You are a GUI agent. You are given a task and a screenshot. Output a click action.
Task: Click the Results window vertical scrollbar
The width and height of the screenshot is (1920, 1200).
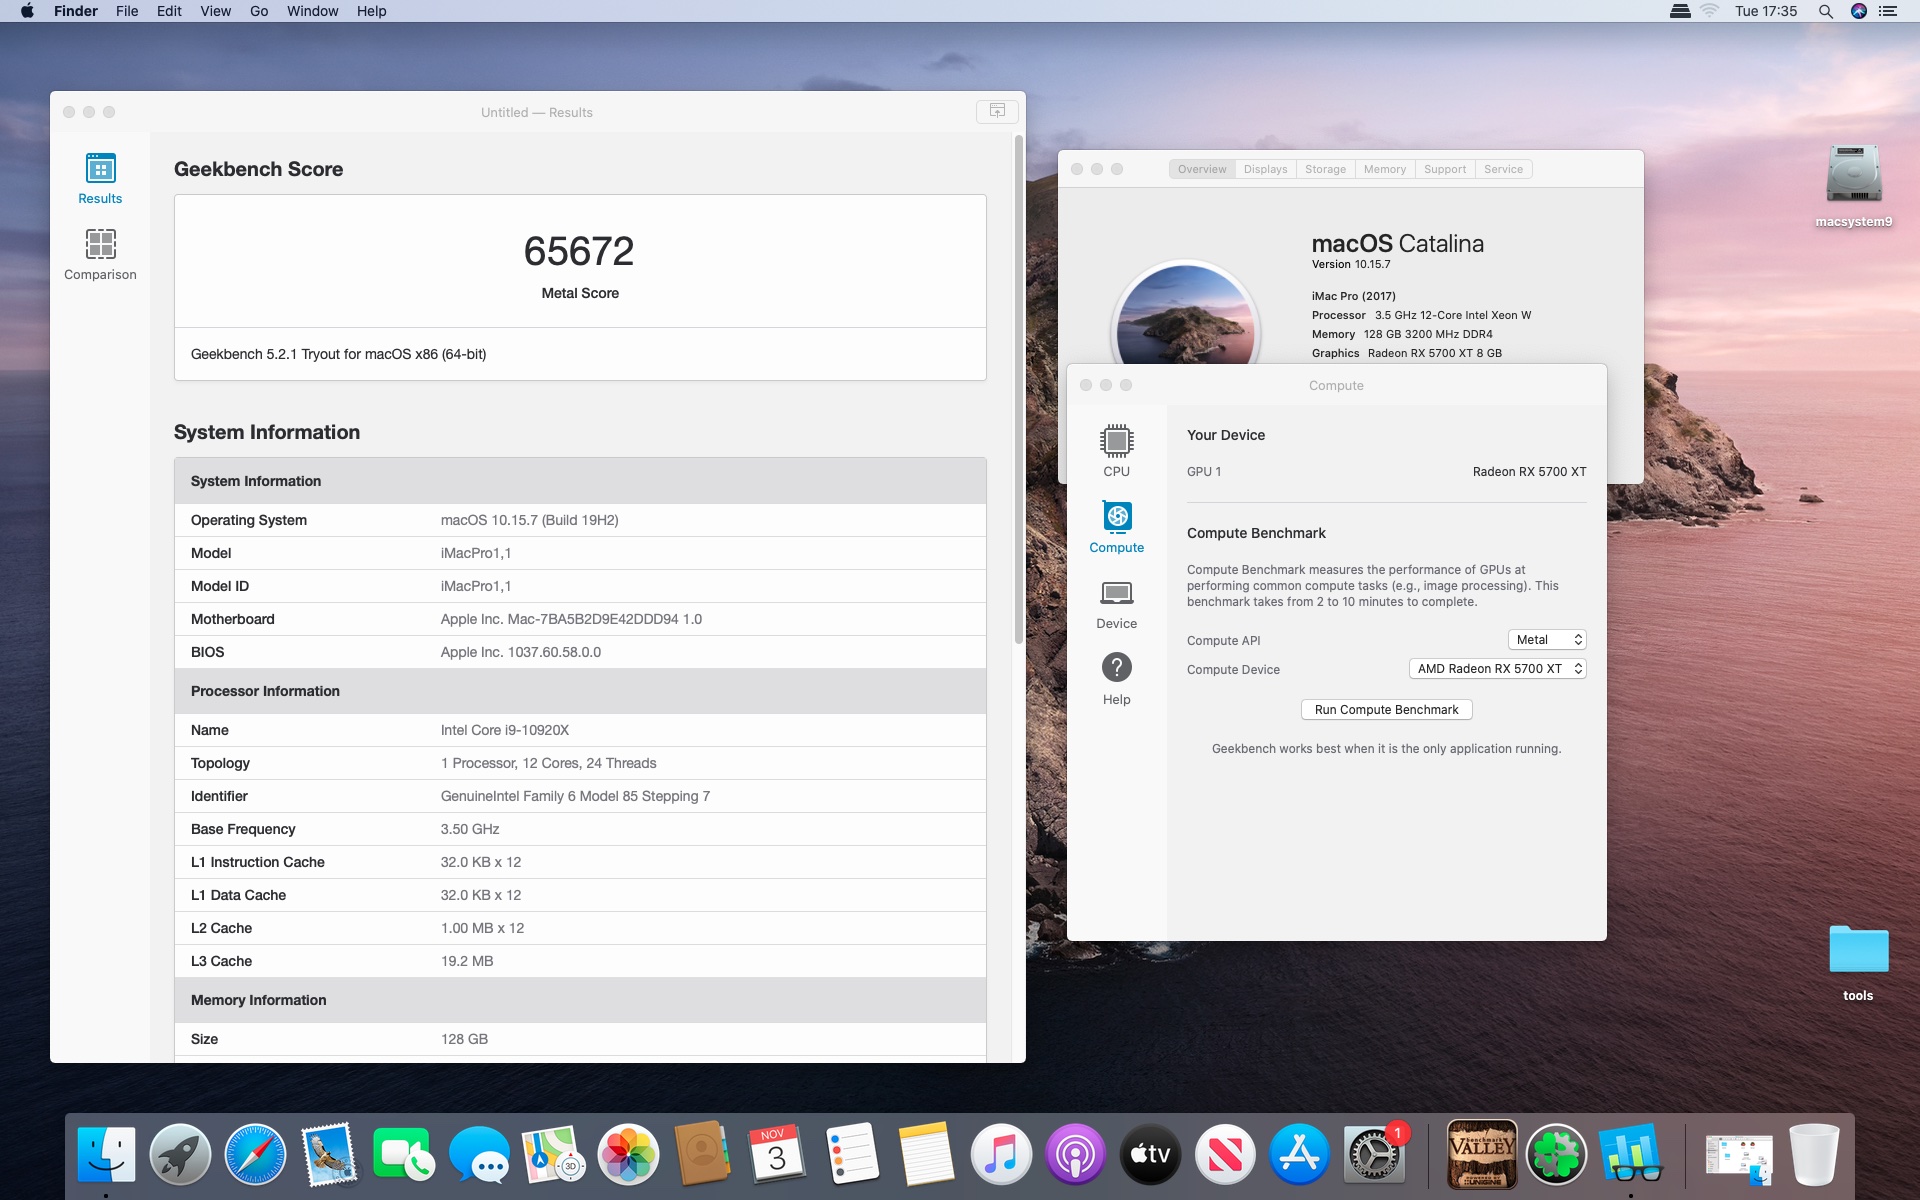1018,390
